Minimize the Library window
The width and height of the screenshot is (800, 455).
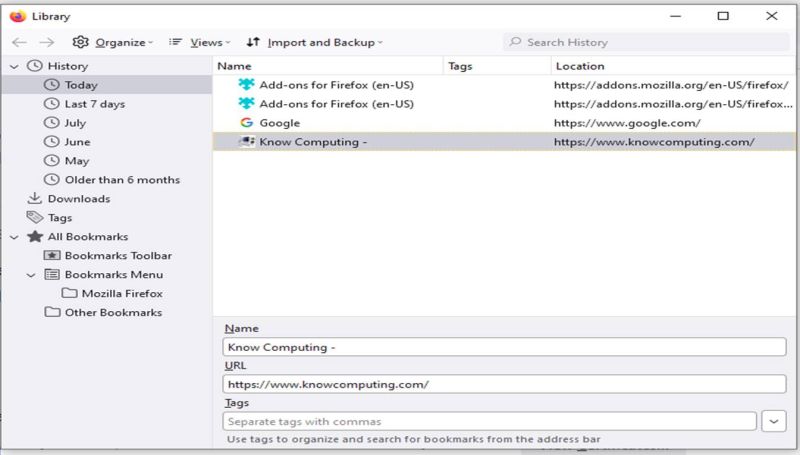pos(676,16)
